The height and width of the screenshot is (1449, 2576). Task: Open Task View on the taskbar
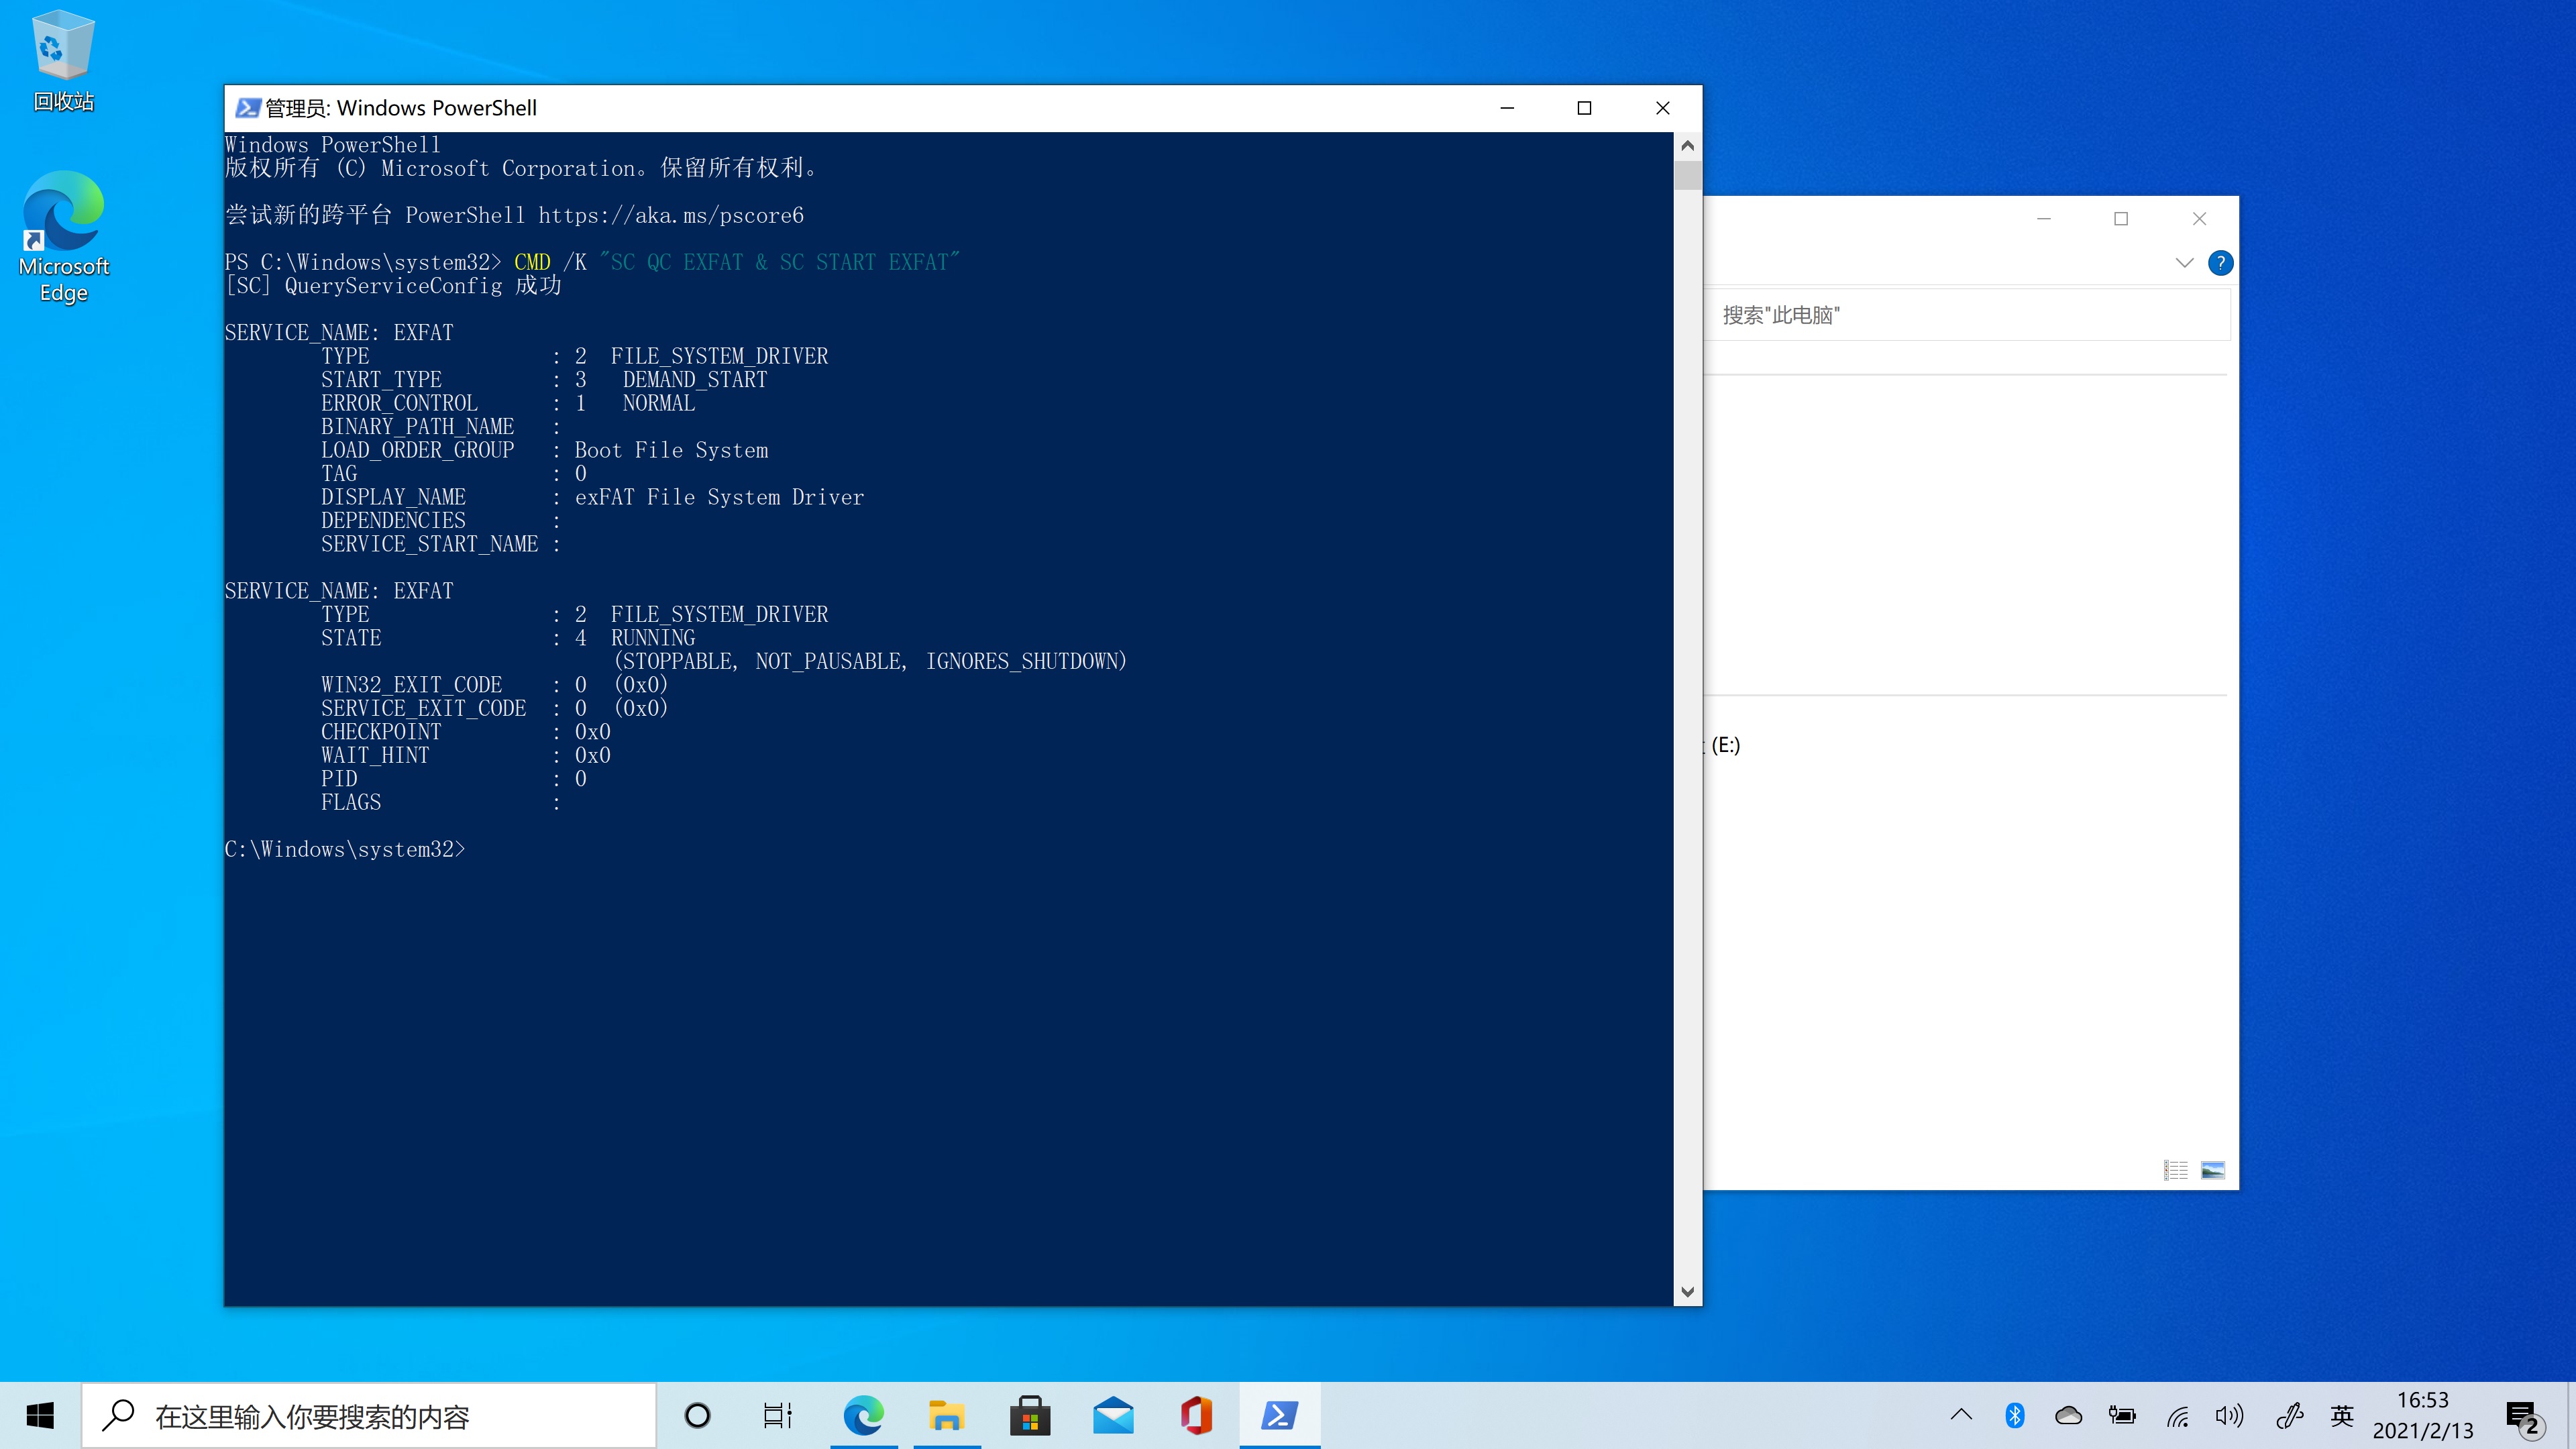click(778, 1415)
